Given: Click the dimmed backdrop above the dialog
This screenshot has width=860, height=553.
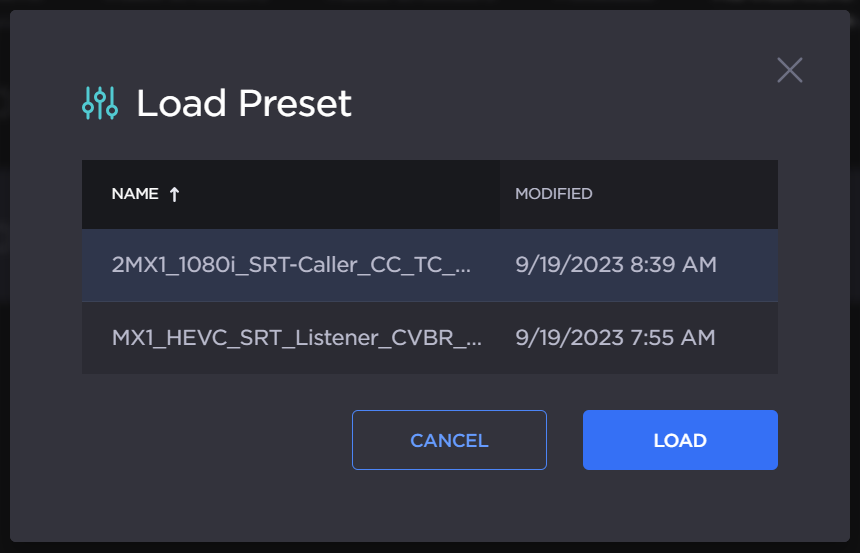Looking at the screenshot, I should point(430,5).
